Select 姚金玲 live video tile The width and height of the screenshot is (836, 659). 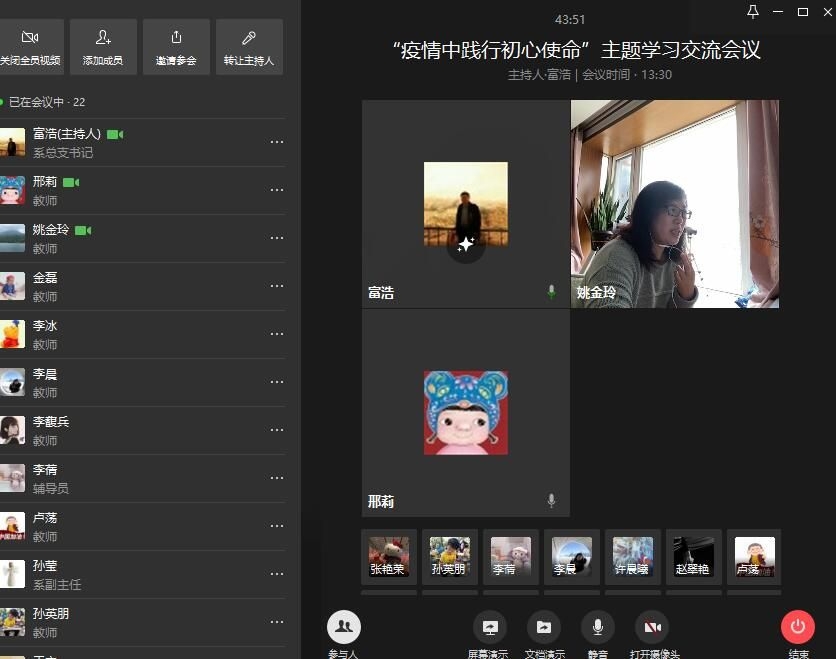click(674, 204)
